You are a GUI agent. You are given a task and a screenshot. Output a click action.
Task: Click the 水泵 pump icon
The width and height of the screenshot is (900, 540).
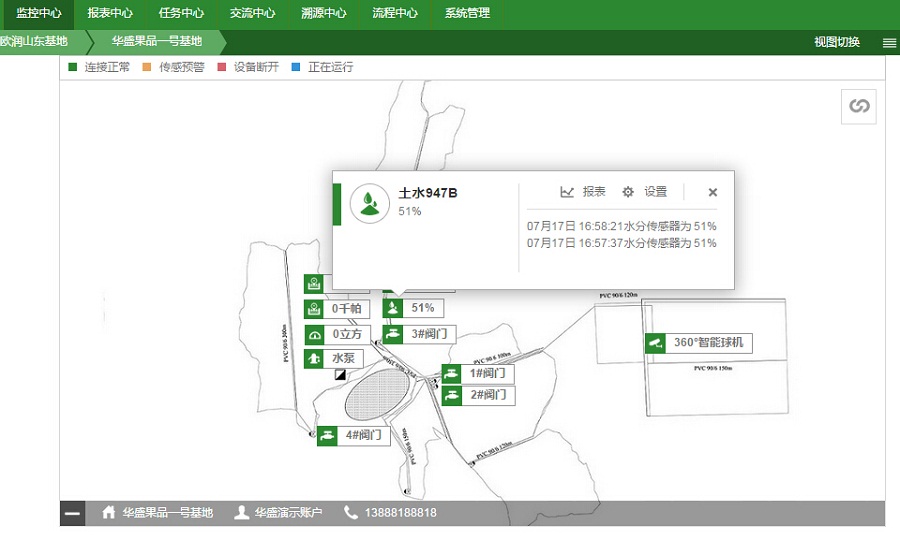tap(314, 358)
